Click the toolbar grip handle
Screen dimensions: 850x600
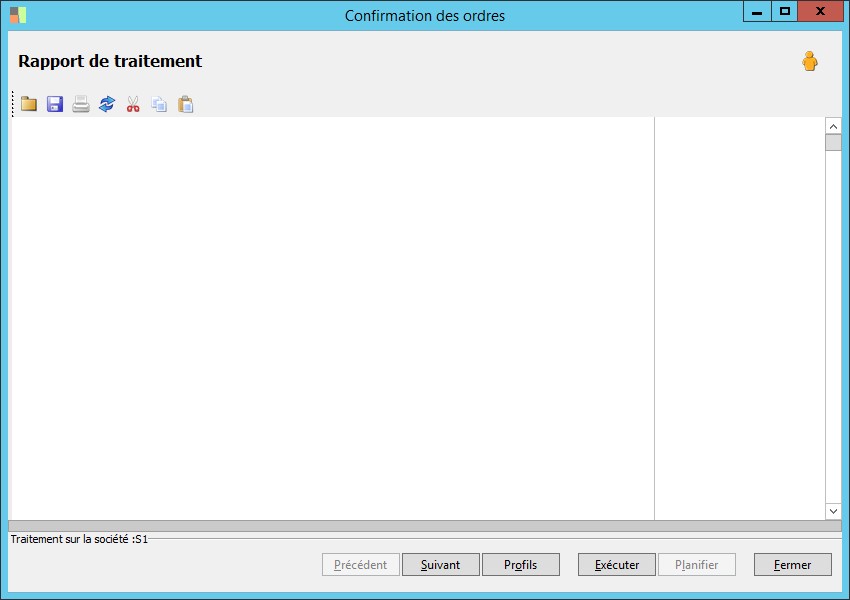click(13, 104)
